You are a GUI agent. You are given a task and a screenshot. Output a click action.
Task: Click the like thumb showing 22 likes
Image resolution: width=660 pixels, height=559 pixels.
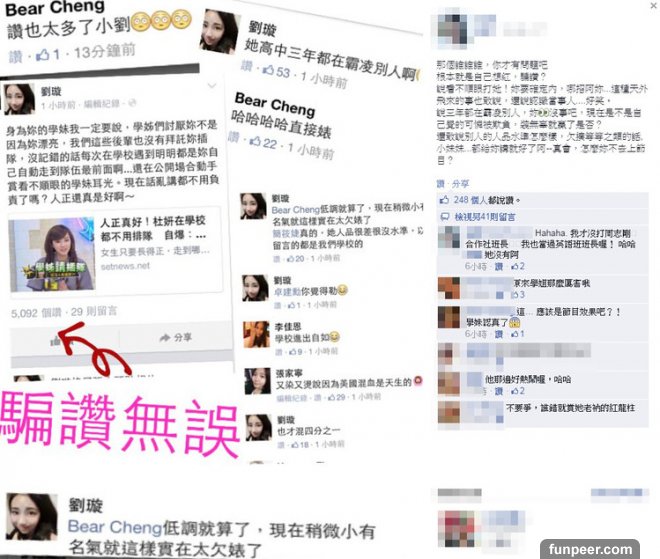click(x=255, y=141)
